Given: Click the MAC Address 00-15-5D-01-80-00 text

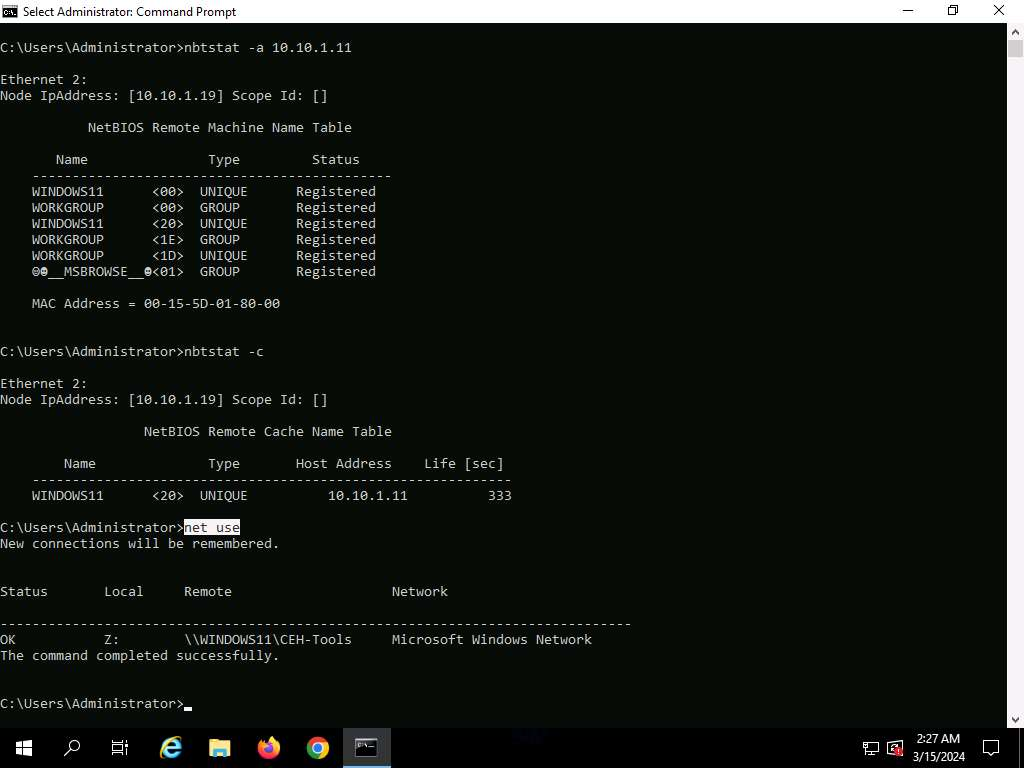Looking at the screenshot, I should pyautogui.click(x=155, y=304).
